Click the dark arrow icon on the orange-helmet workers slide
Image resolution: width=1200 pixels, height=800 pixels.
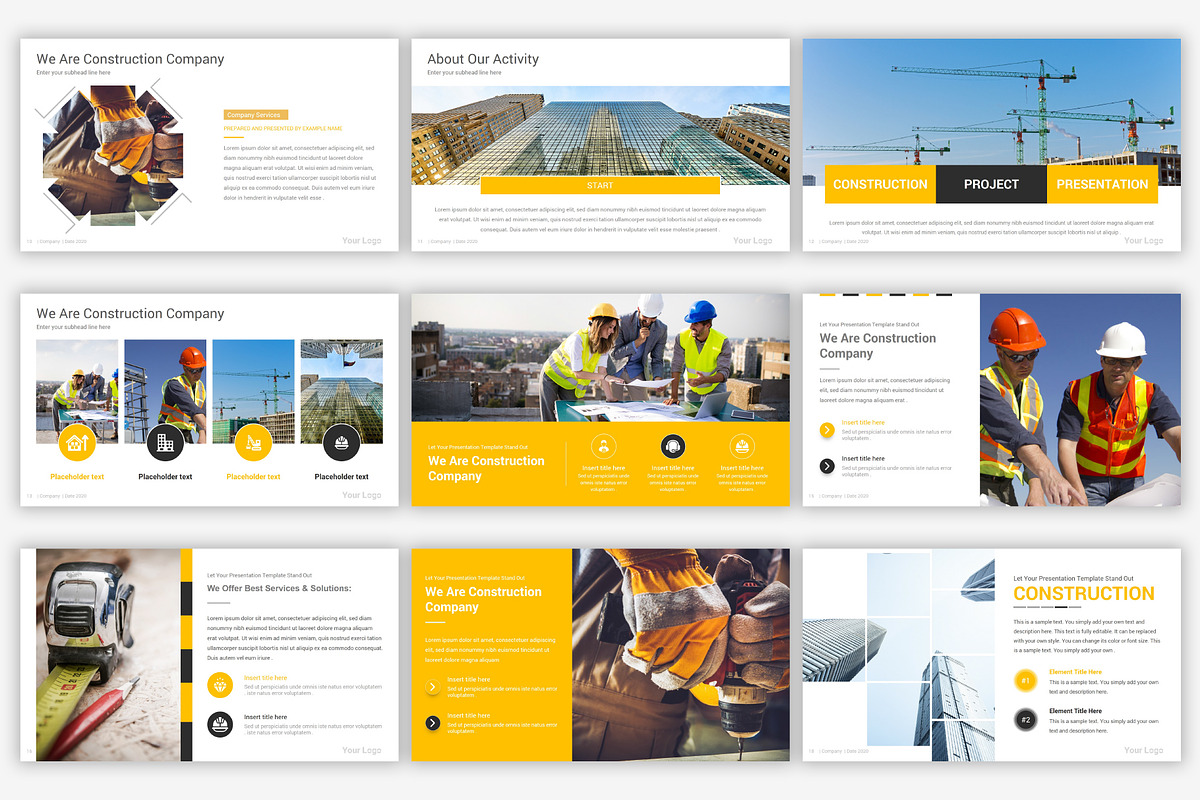[x=827, y=466]
